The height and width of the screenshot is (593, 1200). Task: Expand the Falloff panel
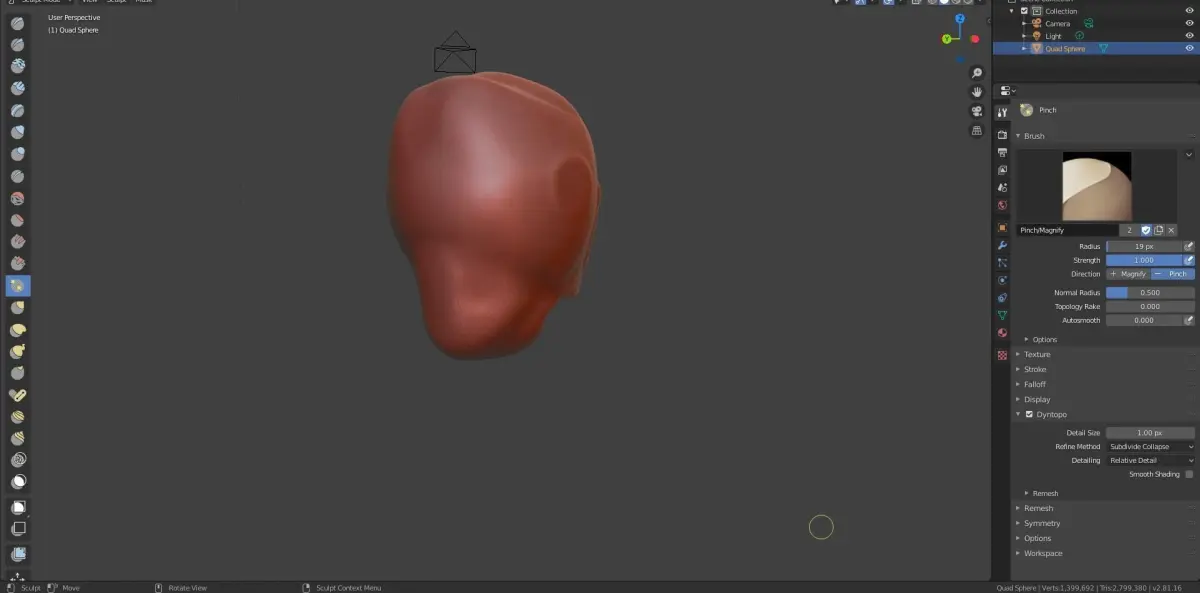[x=1033, y=384]
